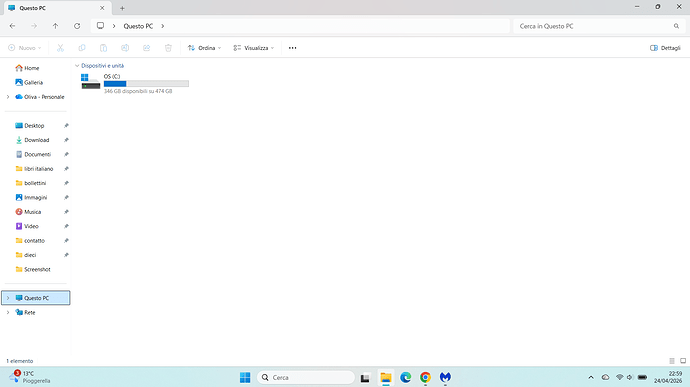Screen dimensions: 690x387
Task: Open Google Chrome from taskbar
Action: [425, 377]
